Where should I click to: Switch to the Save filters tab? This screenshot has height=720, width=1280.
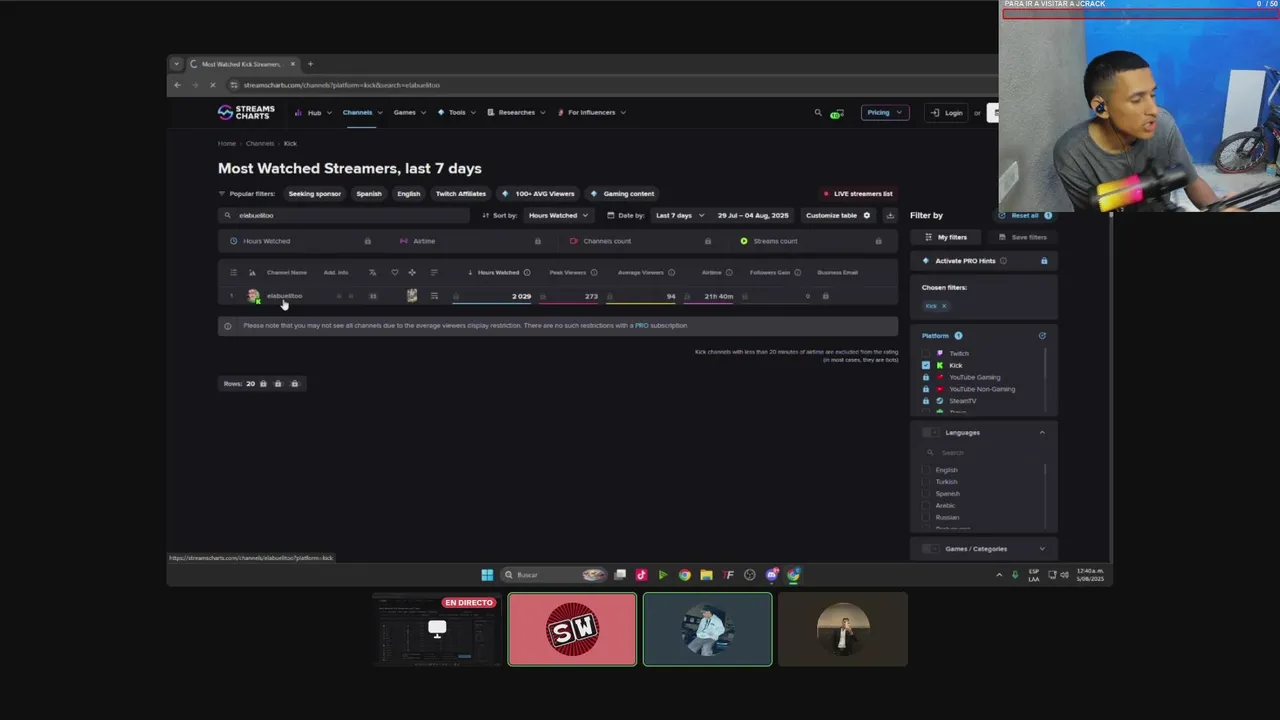pos(1022,238)
